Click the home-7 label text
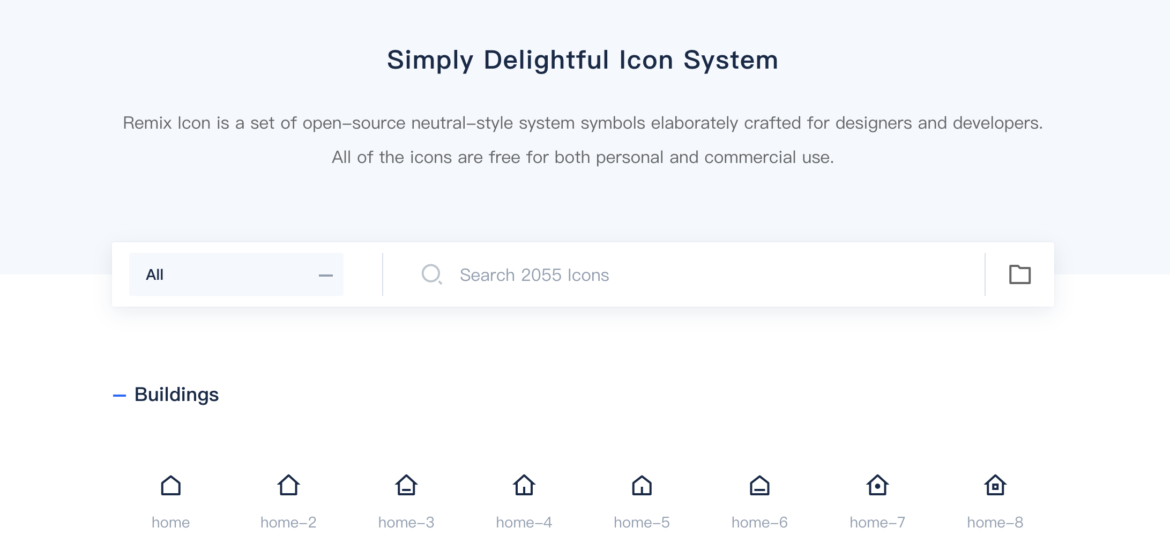The height and width of the screenshot is (550, 1170). click(x=878, y=522)
